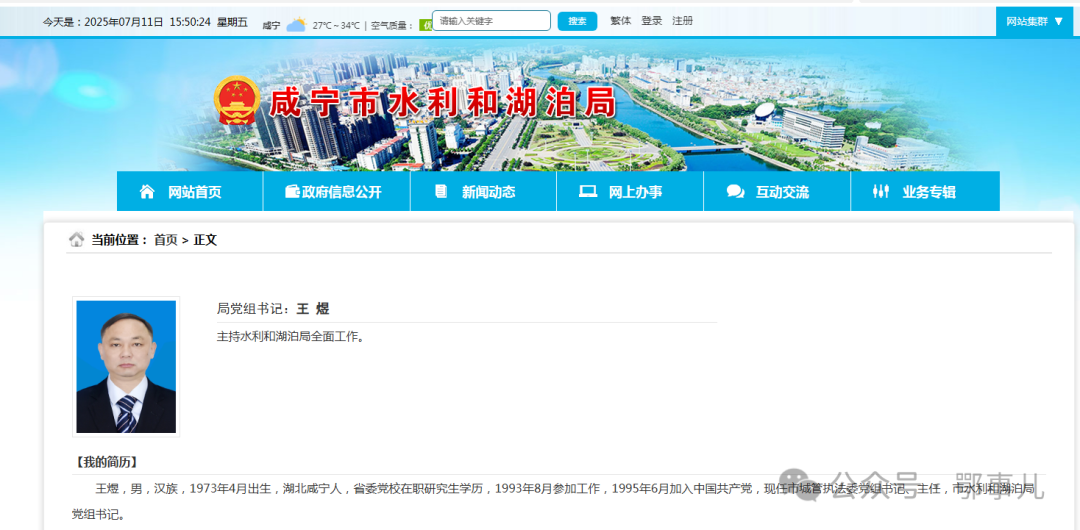The image size is (1080, 530).
Task: Click the national emblem logo
Action: click(238, 101)
